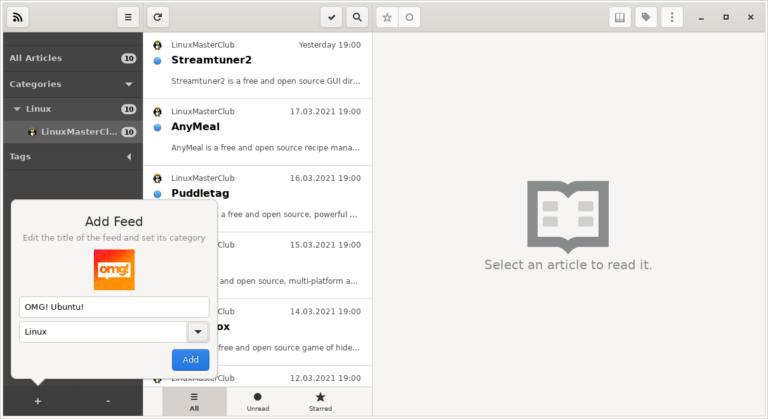Open the hamburger menu button

(x=128, y=18)
